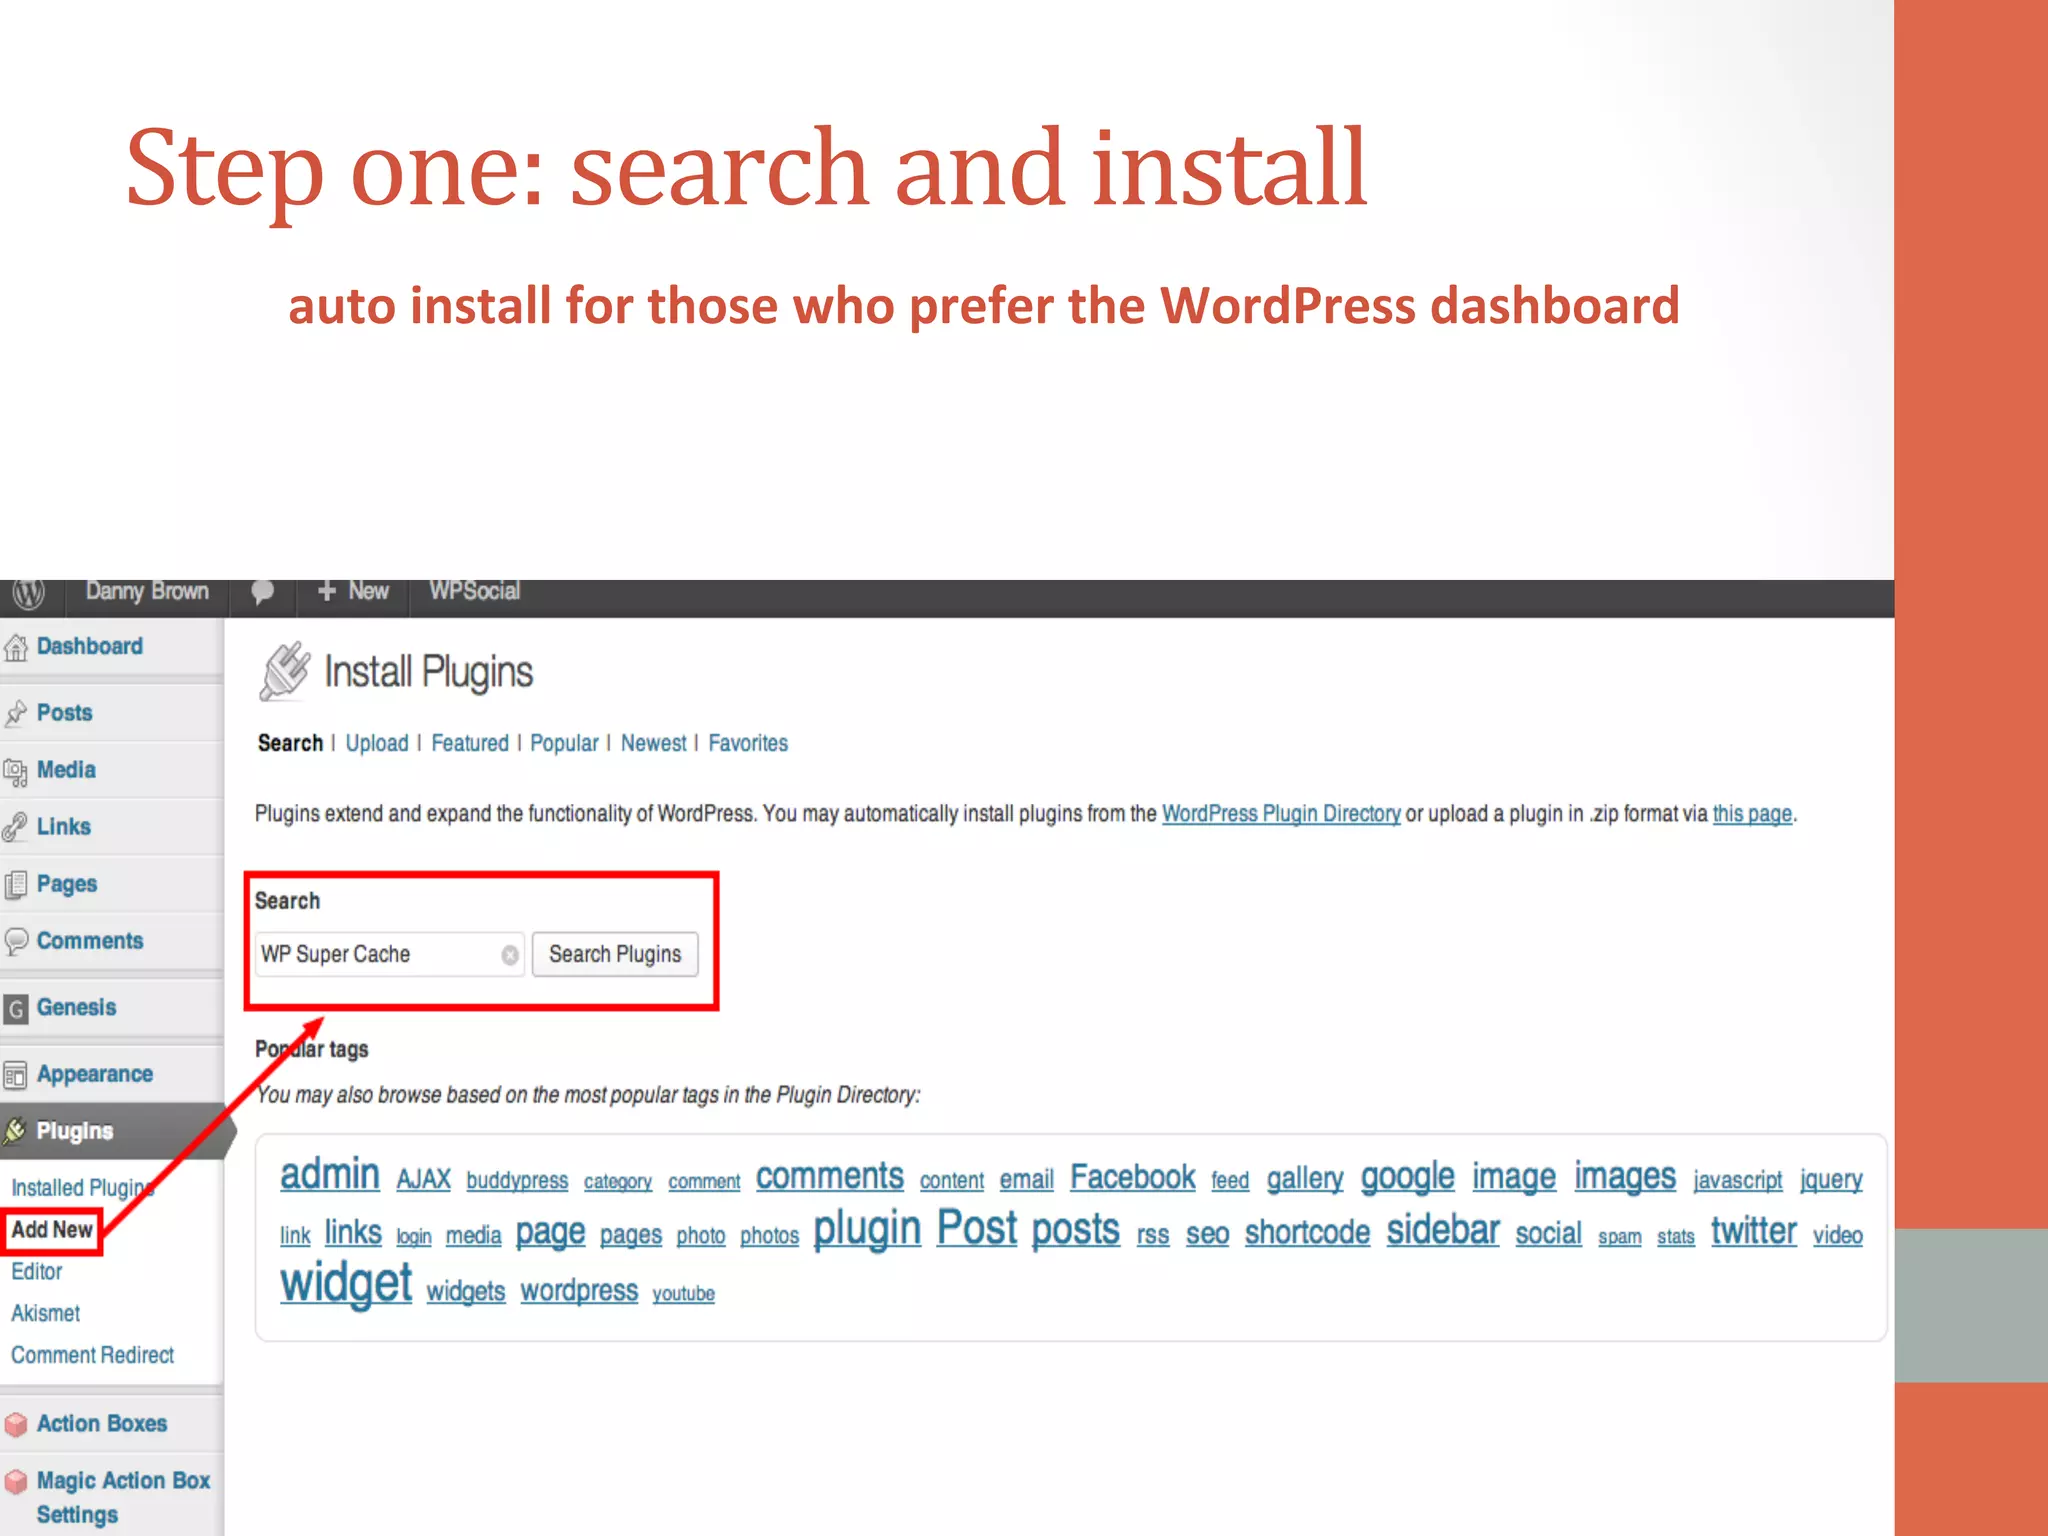Image resolution: width=2048 pixels, height=1536 pixels.
Task: Click the Action Boxes cube icon
Action: coord(16,1424)
